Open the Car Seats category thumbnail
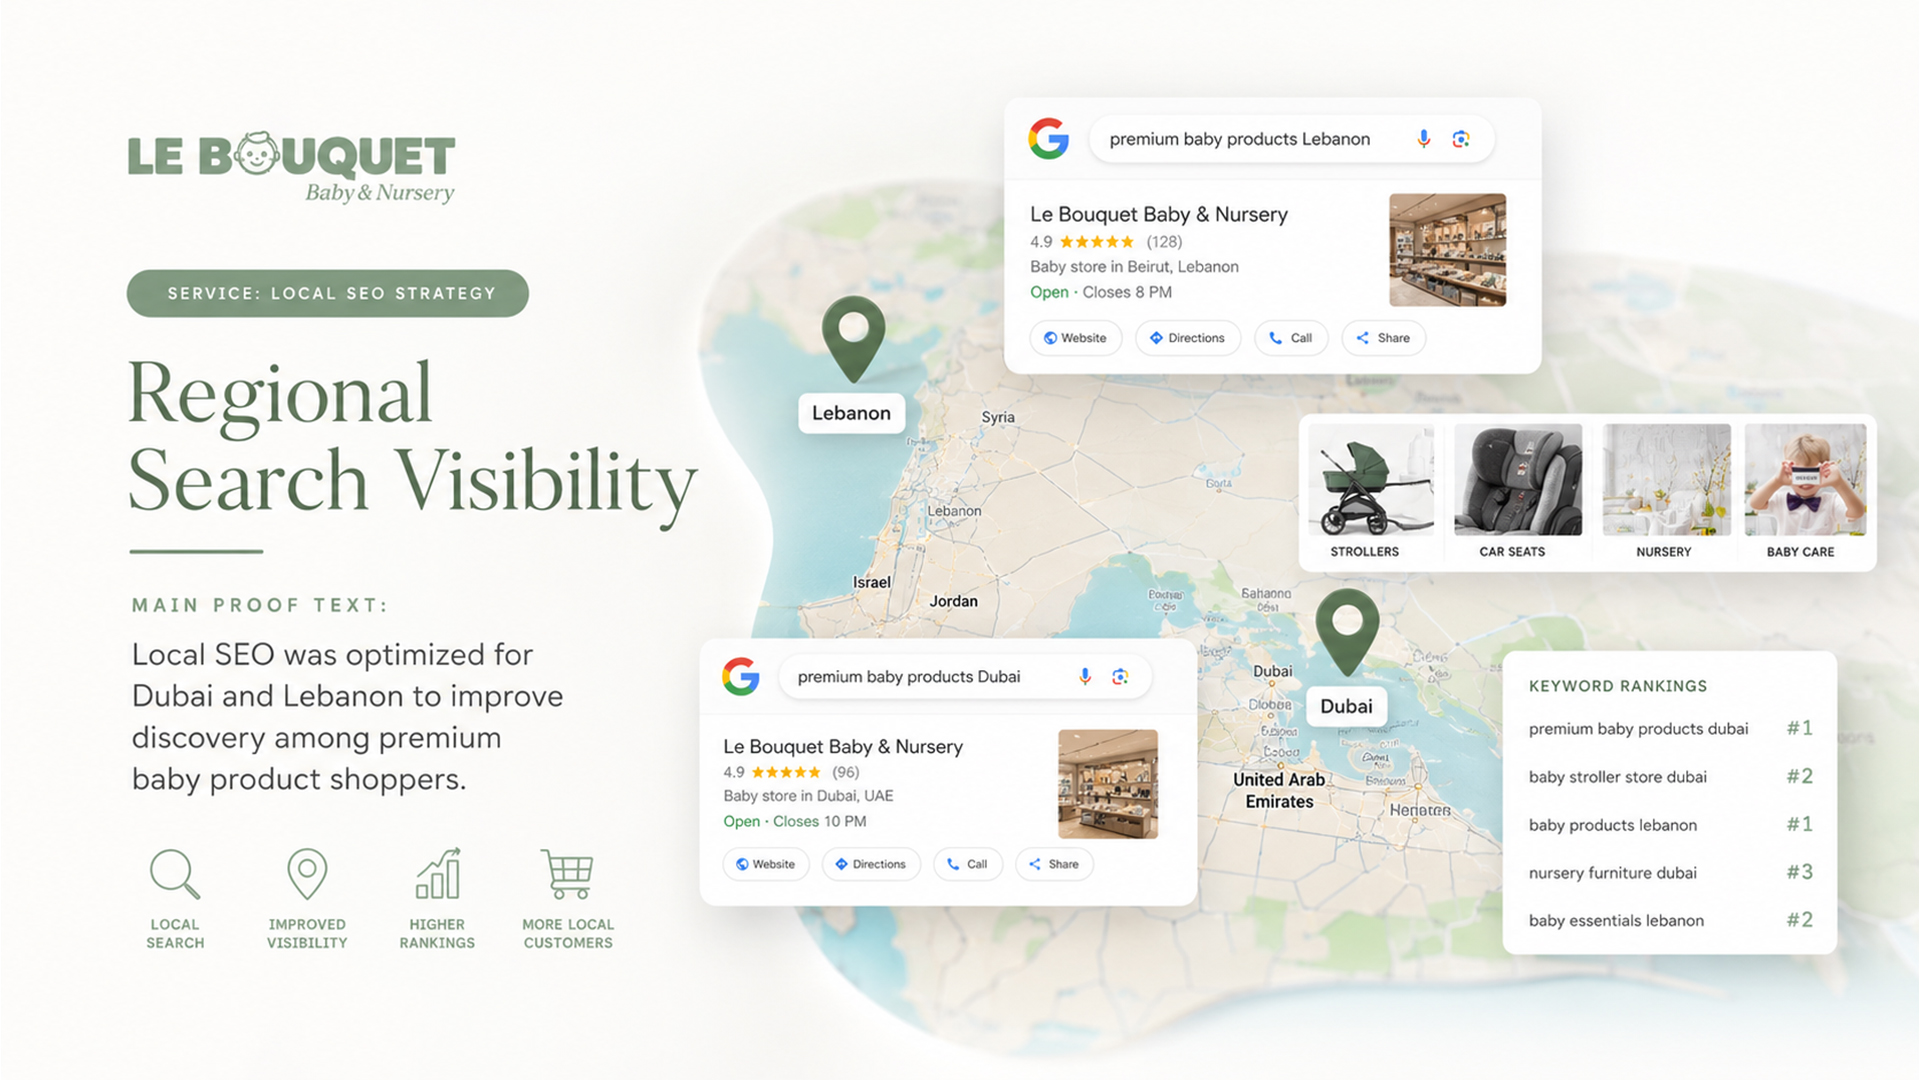The width and height of the screenshot is (1920, 1080). click(1518, 491)
